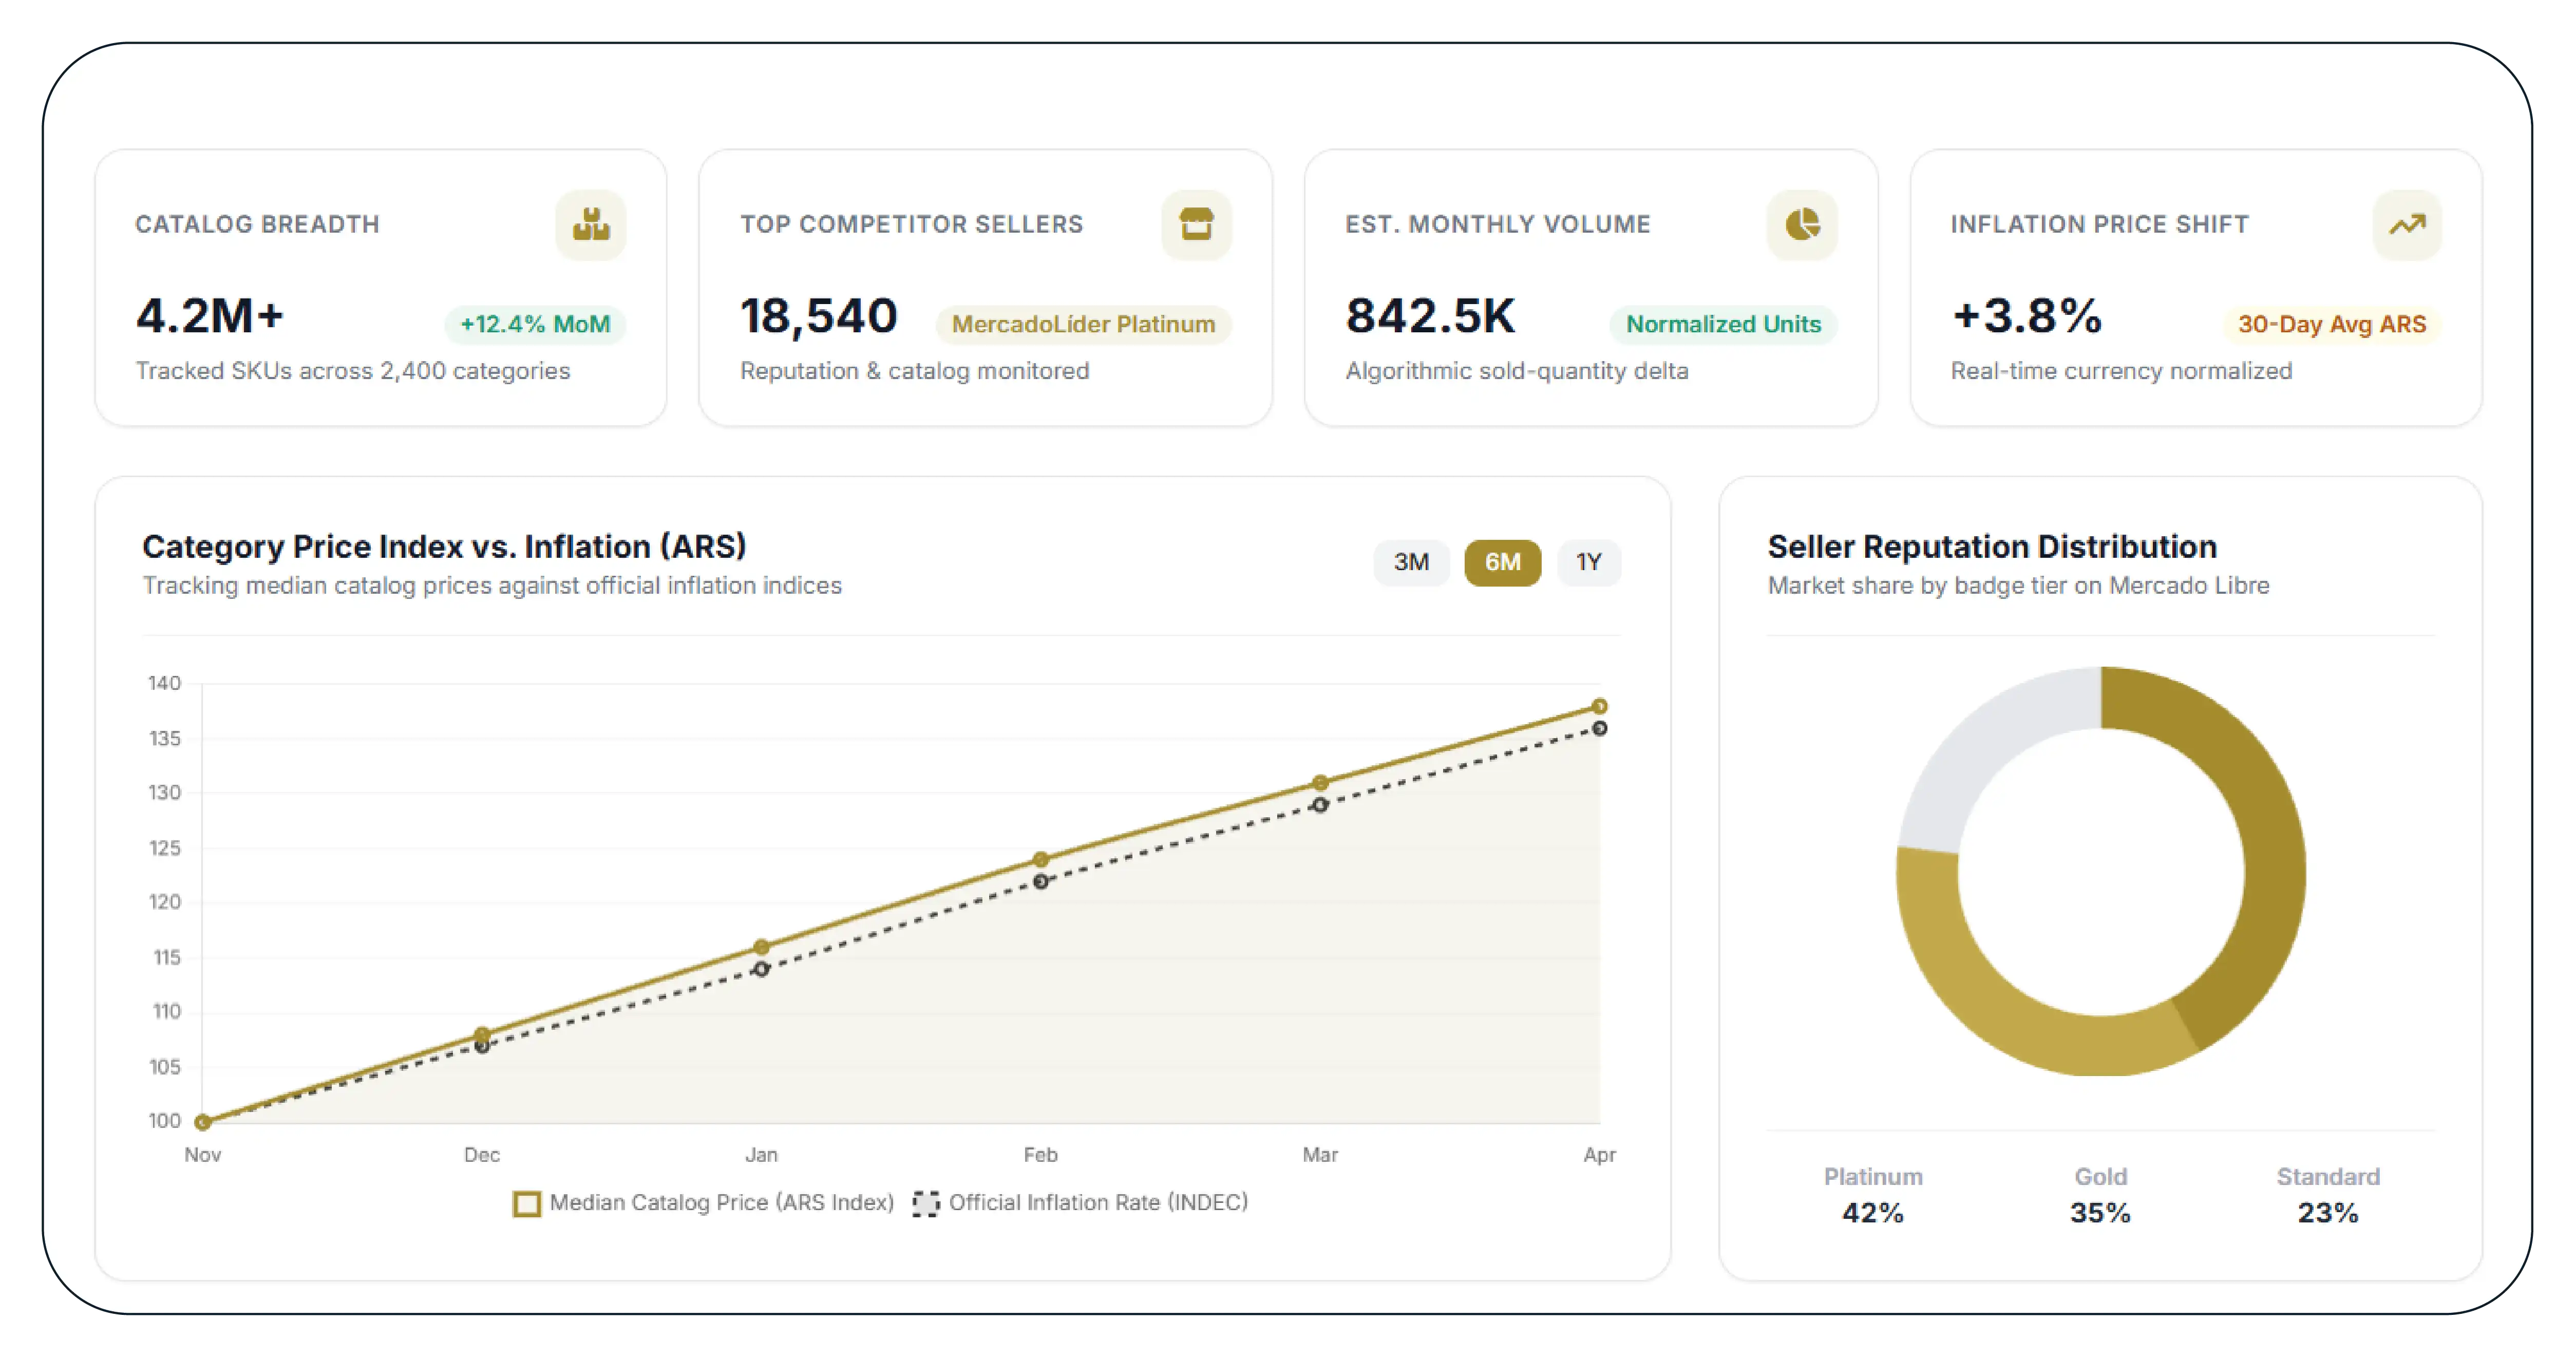Click the Inflation Price Shift trend icon
This screenshot has height=1357, width=2576.
tap(2407, 225)
